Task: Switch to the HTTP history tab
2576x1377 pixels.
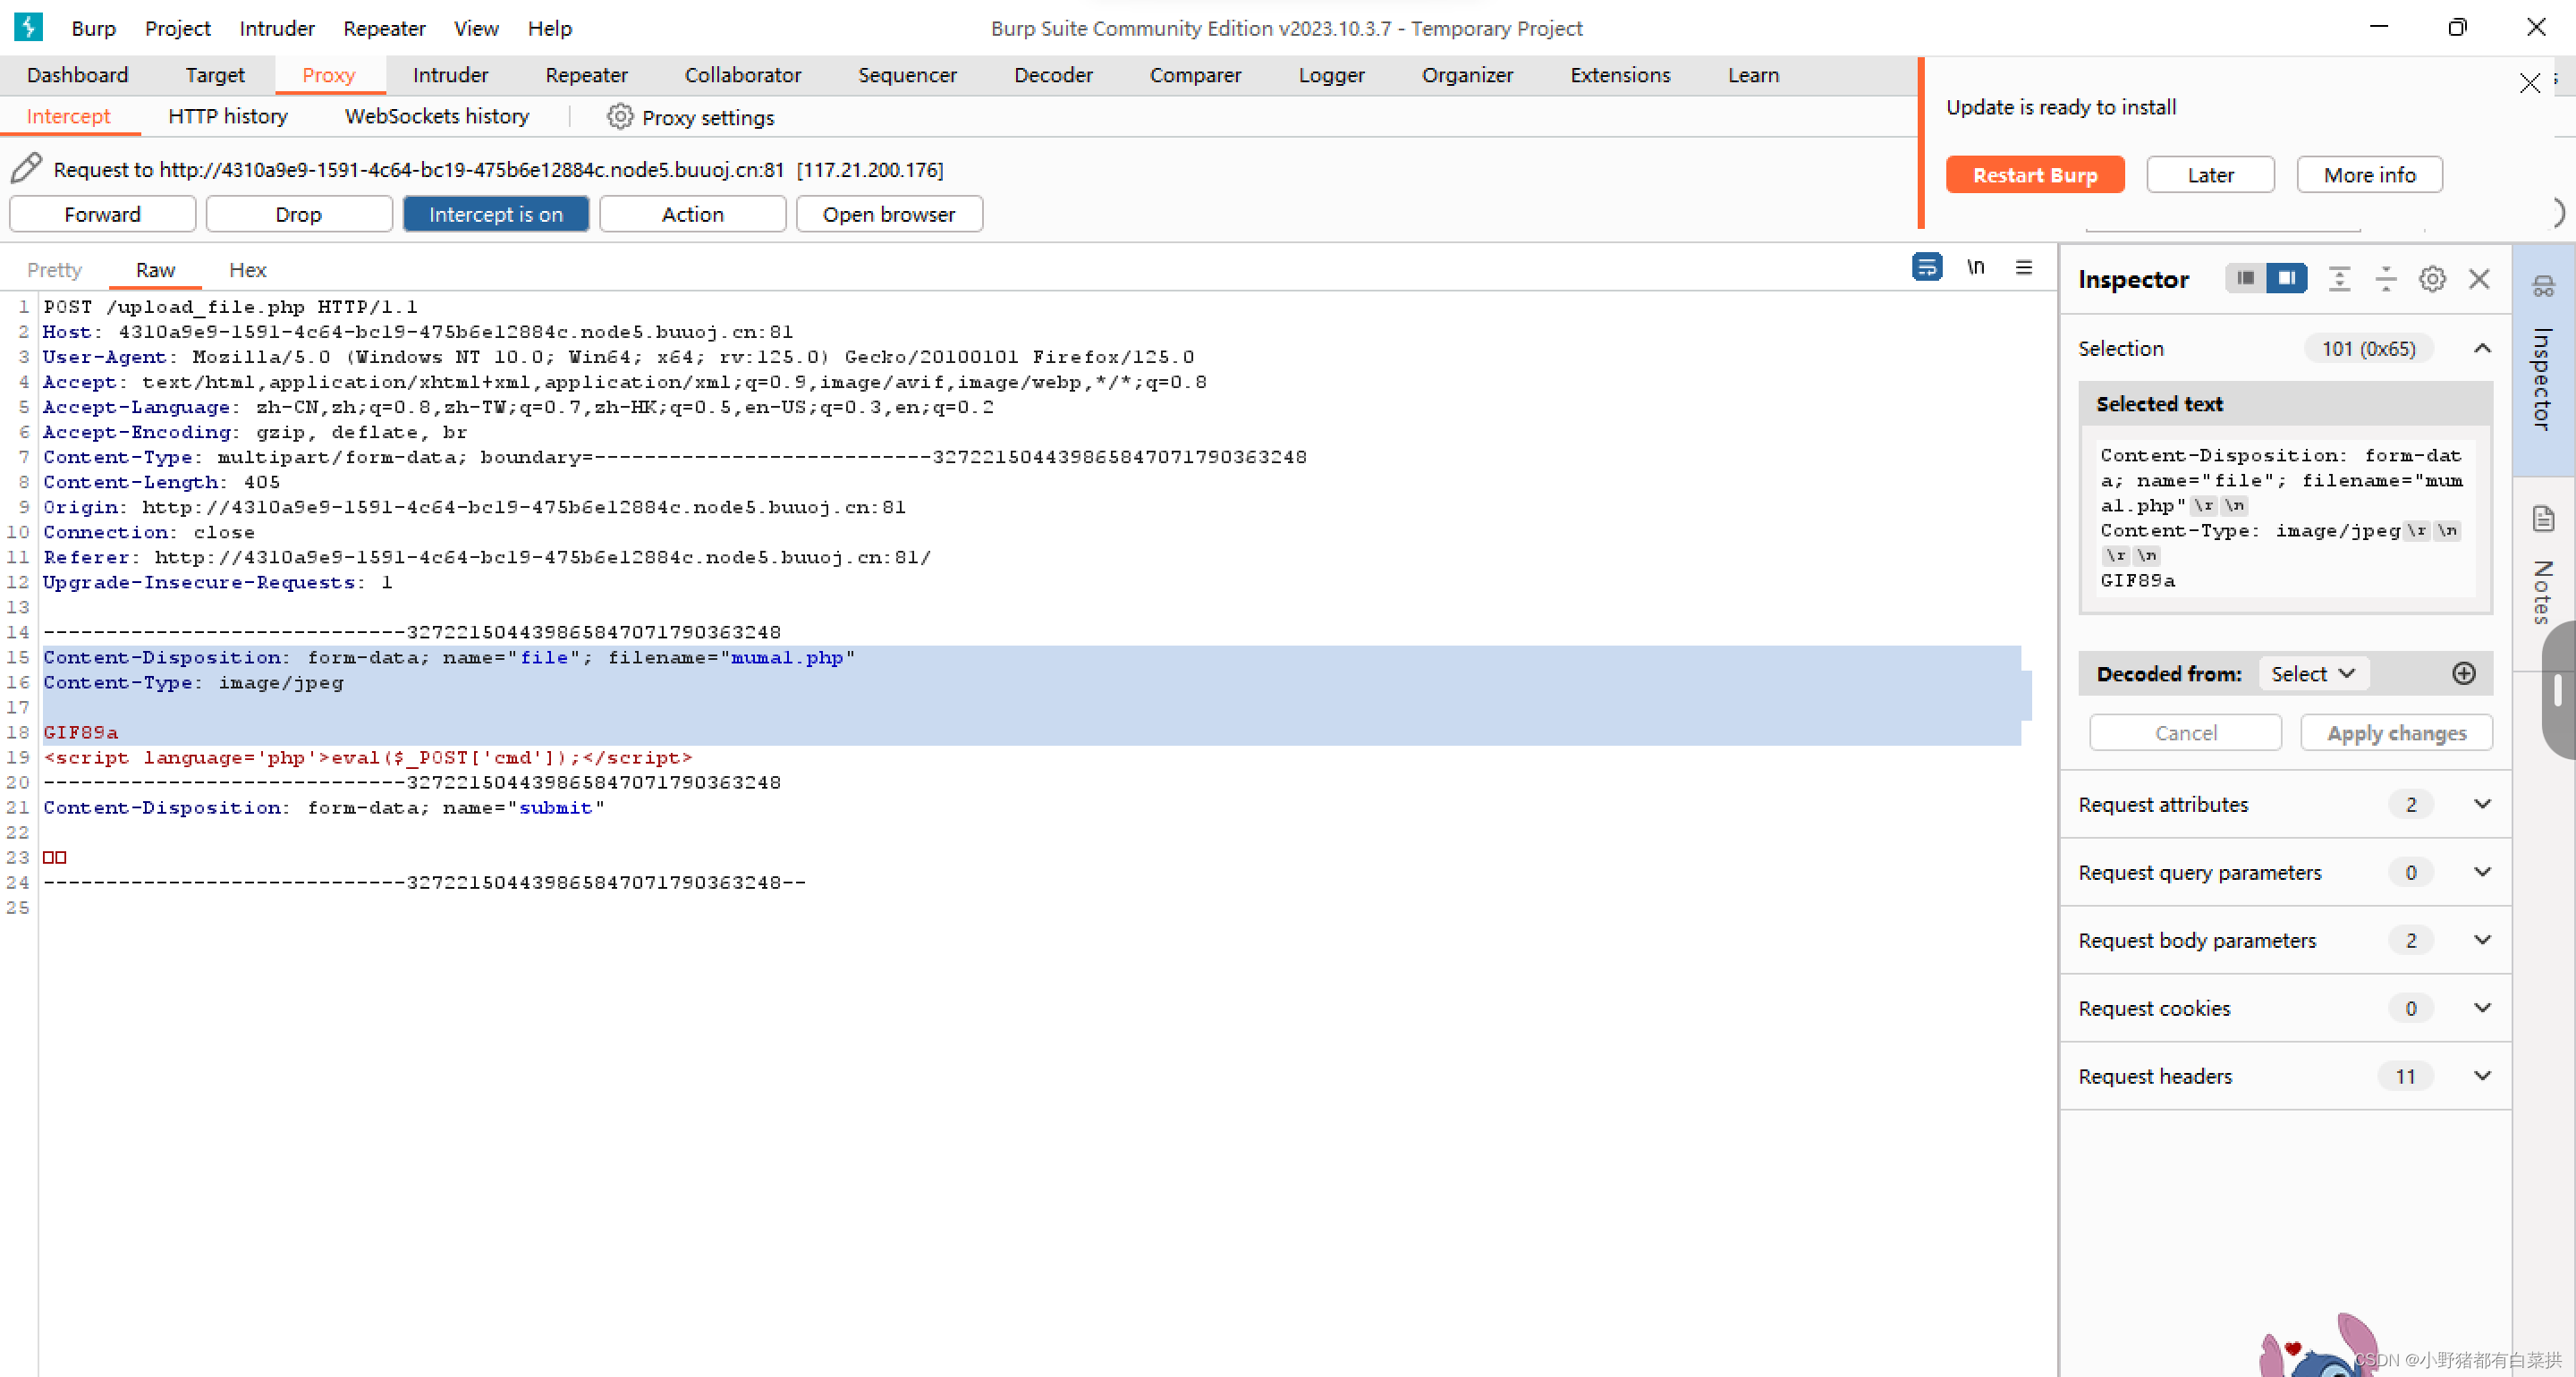Action: (x=227, y=116)
